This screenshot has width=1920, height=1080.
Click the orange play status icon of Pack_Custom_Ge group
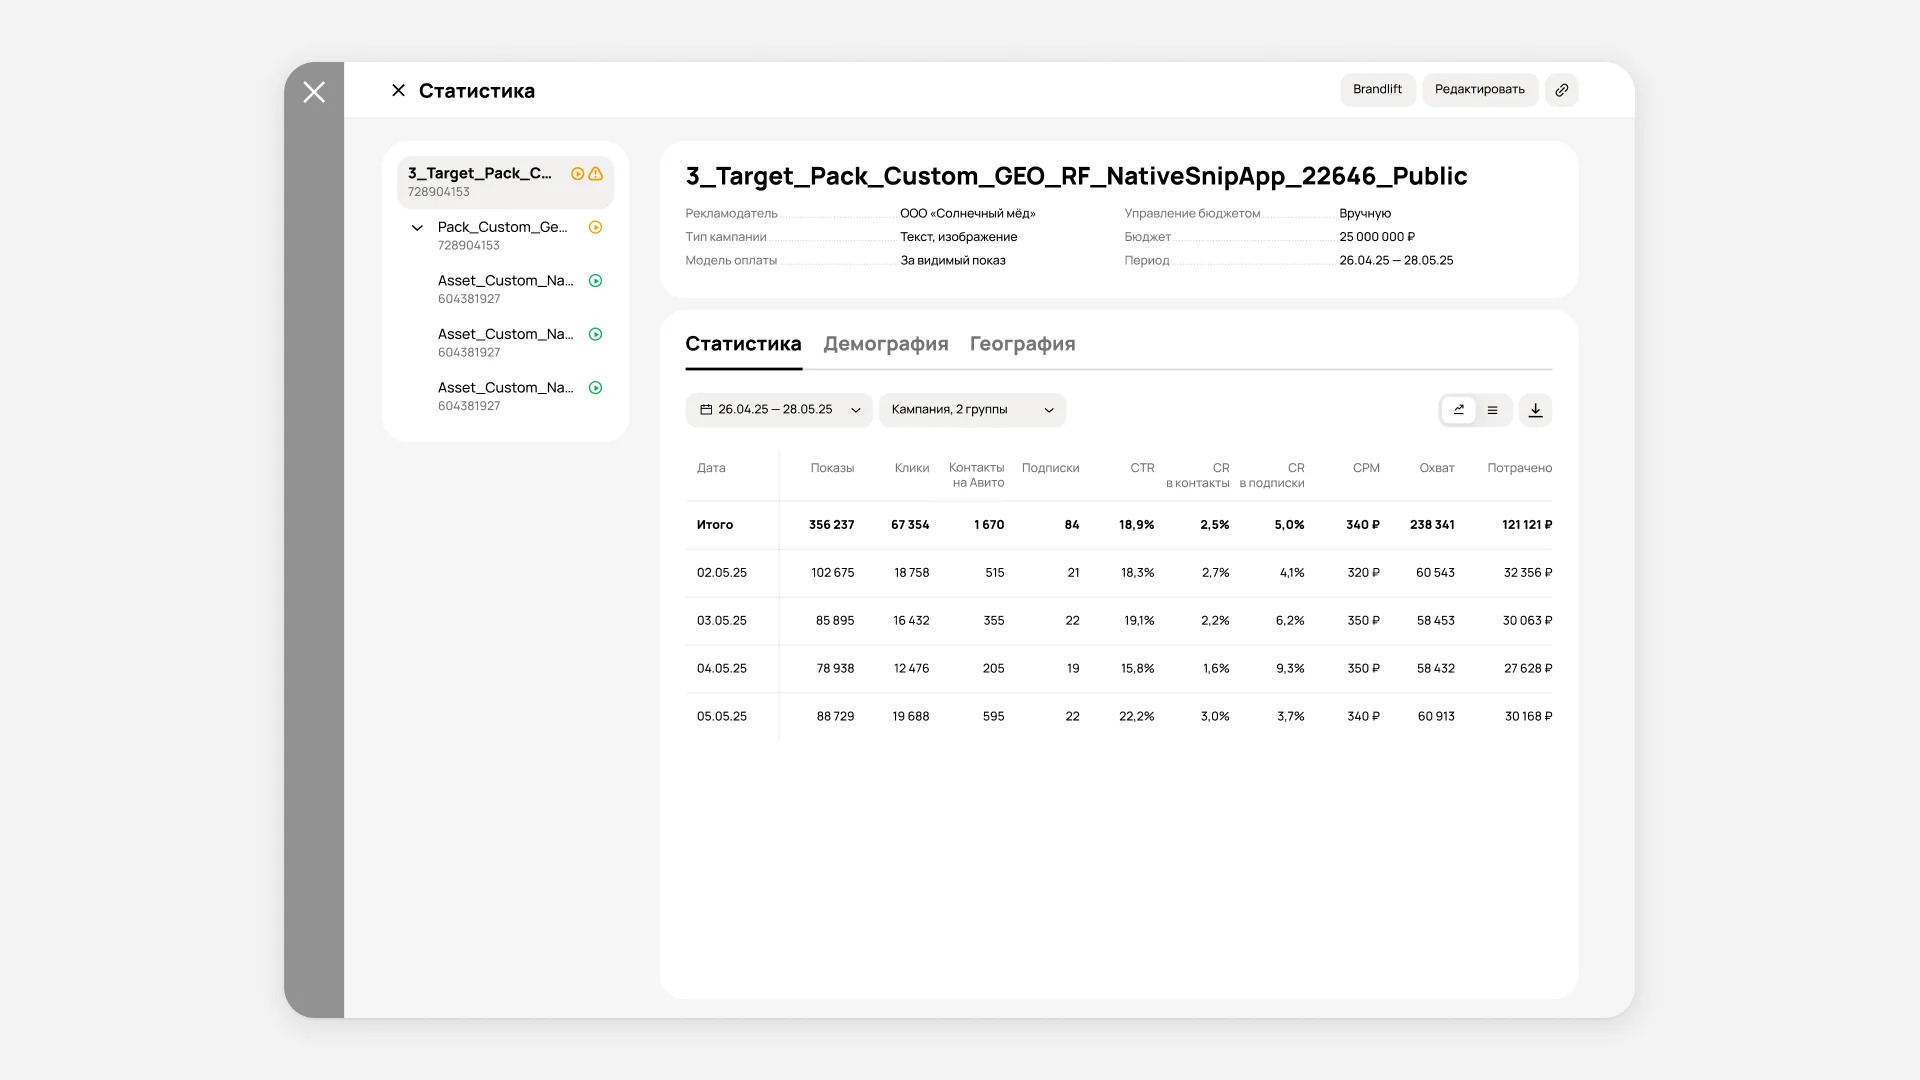(595, 228)
